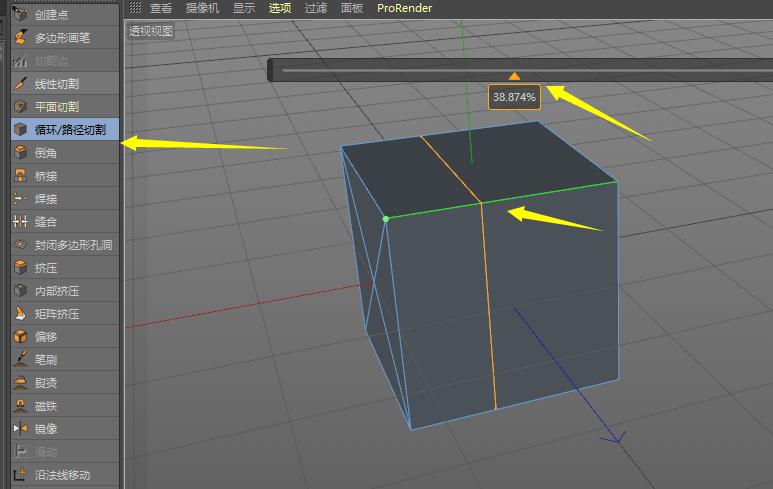773x489 pixels.
Task: Open the 摄像机 menu
Action: (202, 8)
